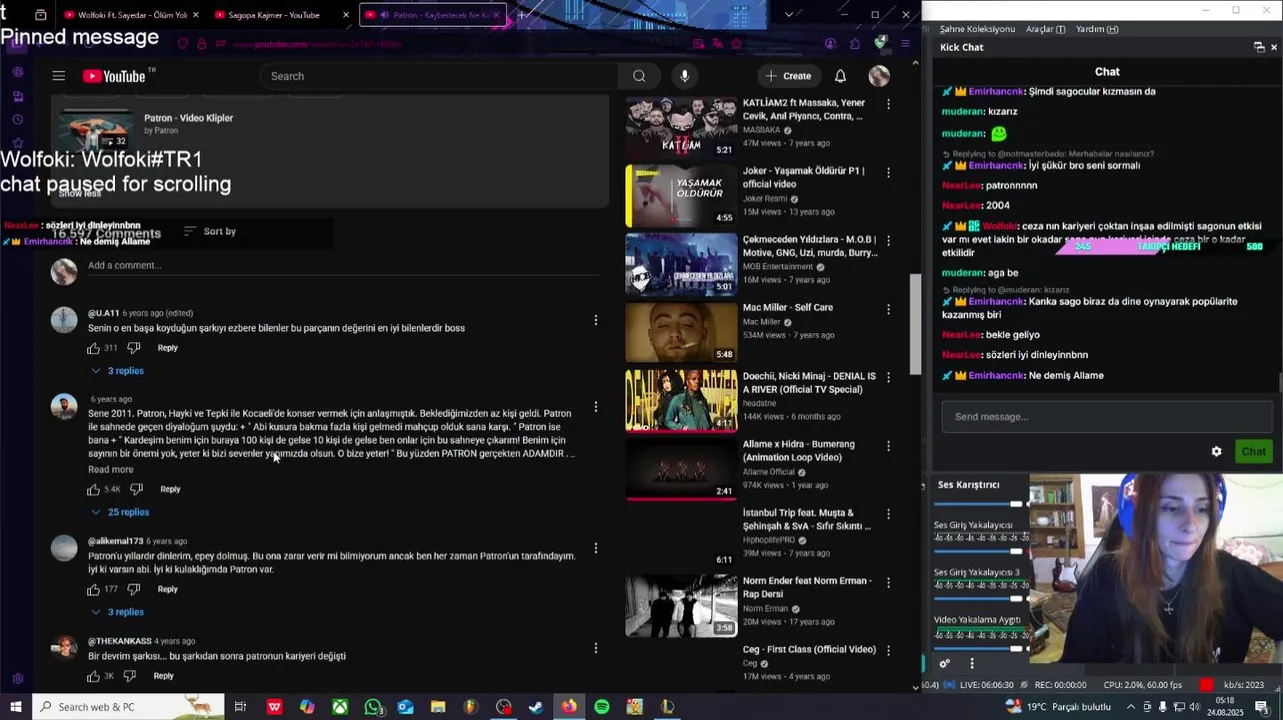This screenshot has height=720, width=1283.
Task: Open Norm Ender Rap Dersi thumbnail
Action: [x=681, y=605]
